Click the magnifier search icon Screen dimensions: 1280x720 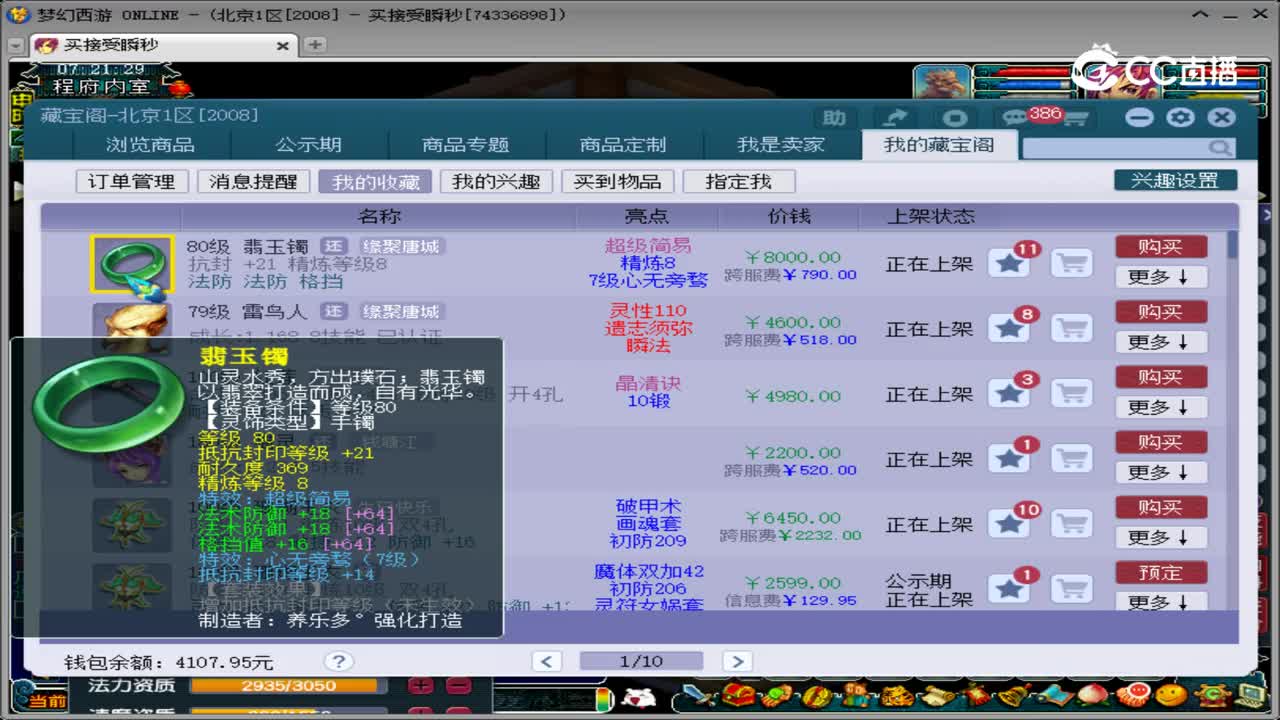[x=1220, y=148]
